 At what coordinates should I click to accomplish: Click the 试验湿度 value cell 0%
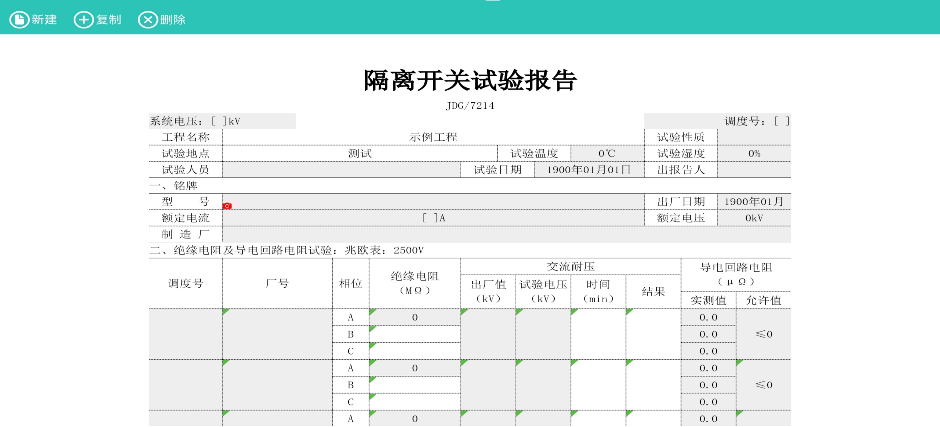pyautogui.click(x=753, y=153)
